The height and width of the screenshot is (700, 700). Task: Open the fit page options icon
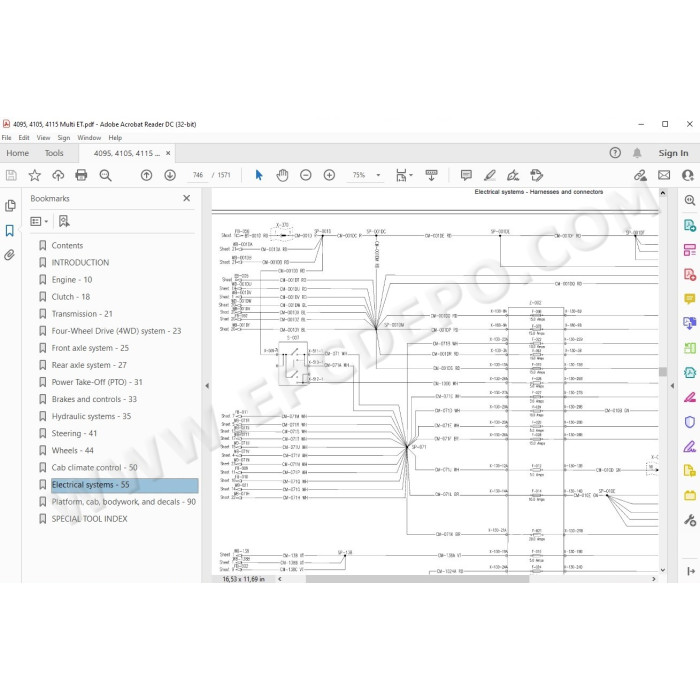[x=402, y=175]
